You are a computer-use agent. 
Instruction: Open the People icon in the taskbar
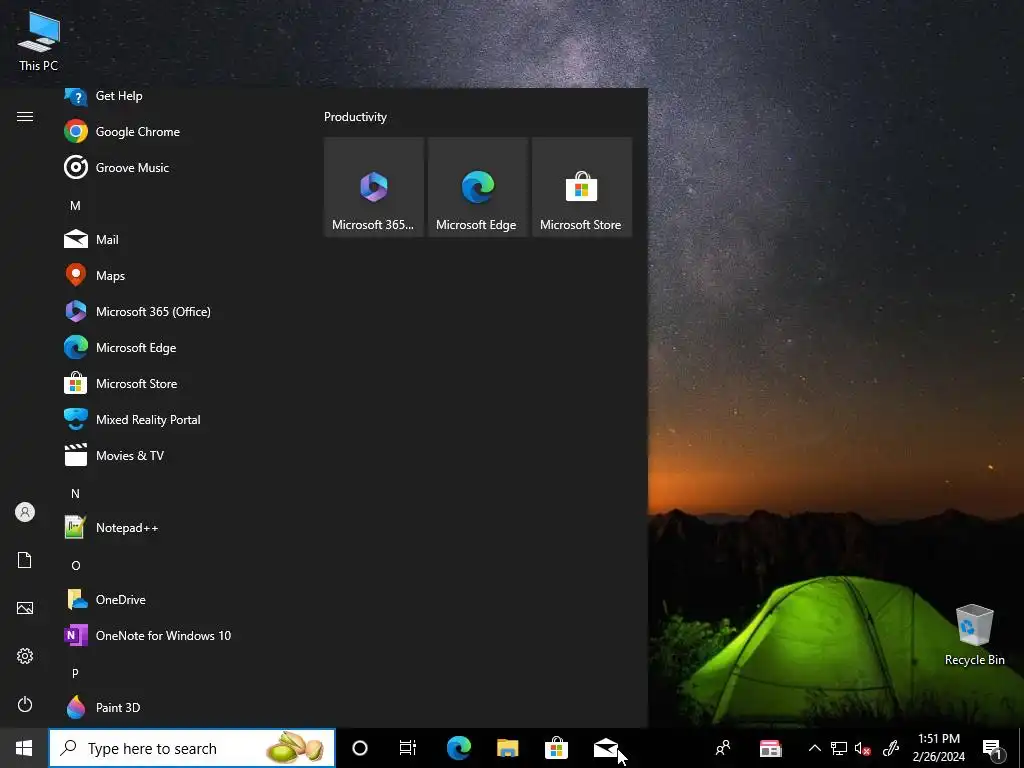click(x=723, y=748)
